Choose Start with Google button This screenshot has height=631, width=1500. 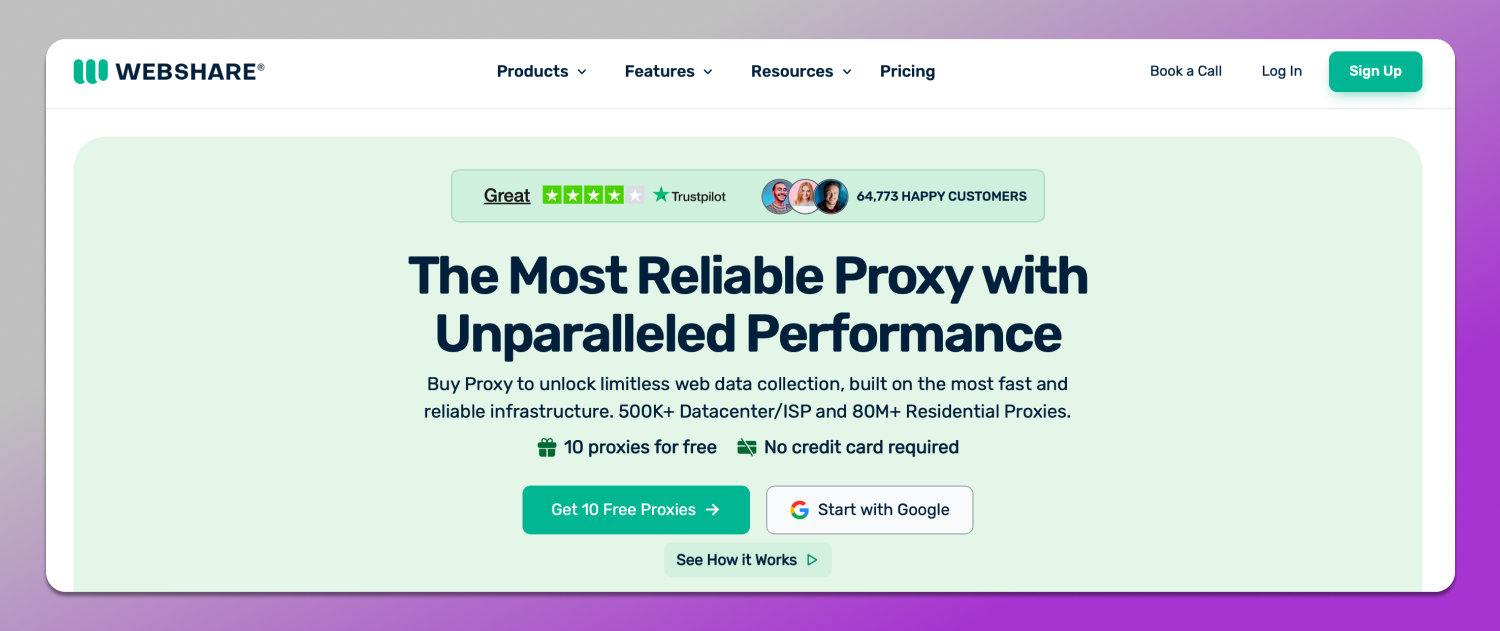tap(869, 510)
